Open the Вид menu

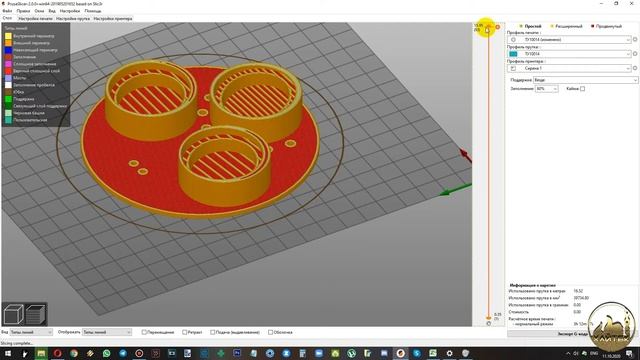tap(52, 11)
